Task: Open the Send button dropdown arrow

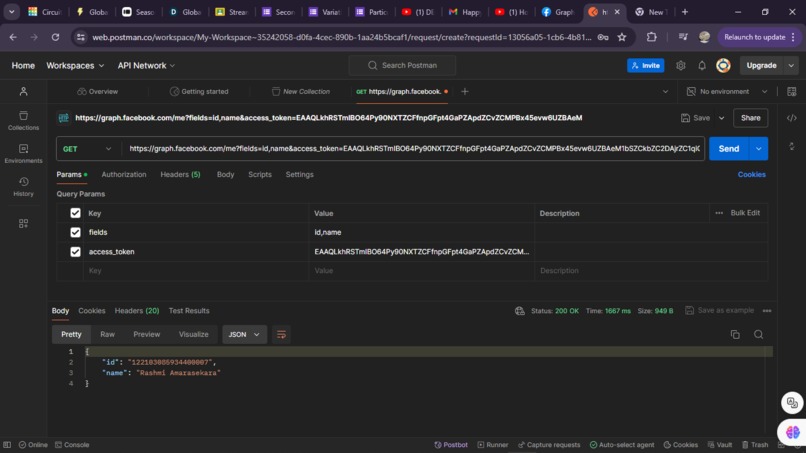Action: pos(759,149)
